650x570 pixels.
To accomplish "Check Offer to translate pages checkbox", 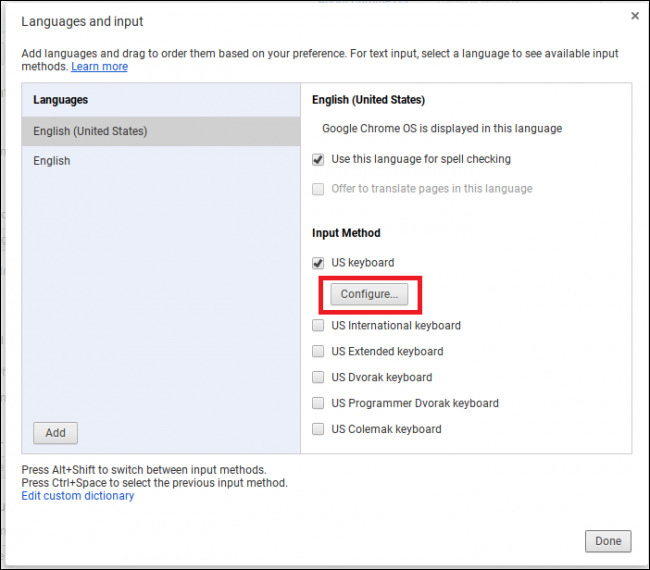I will point(318,189).
